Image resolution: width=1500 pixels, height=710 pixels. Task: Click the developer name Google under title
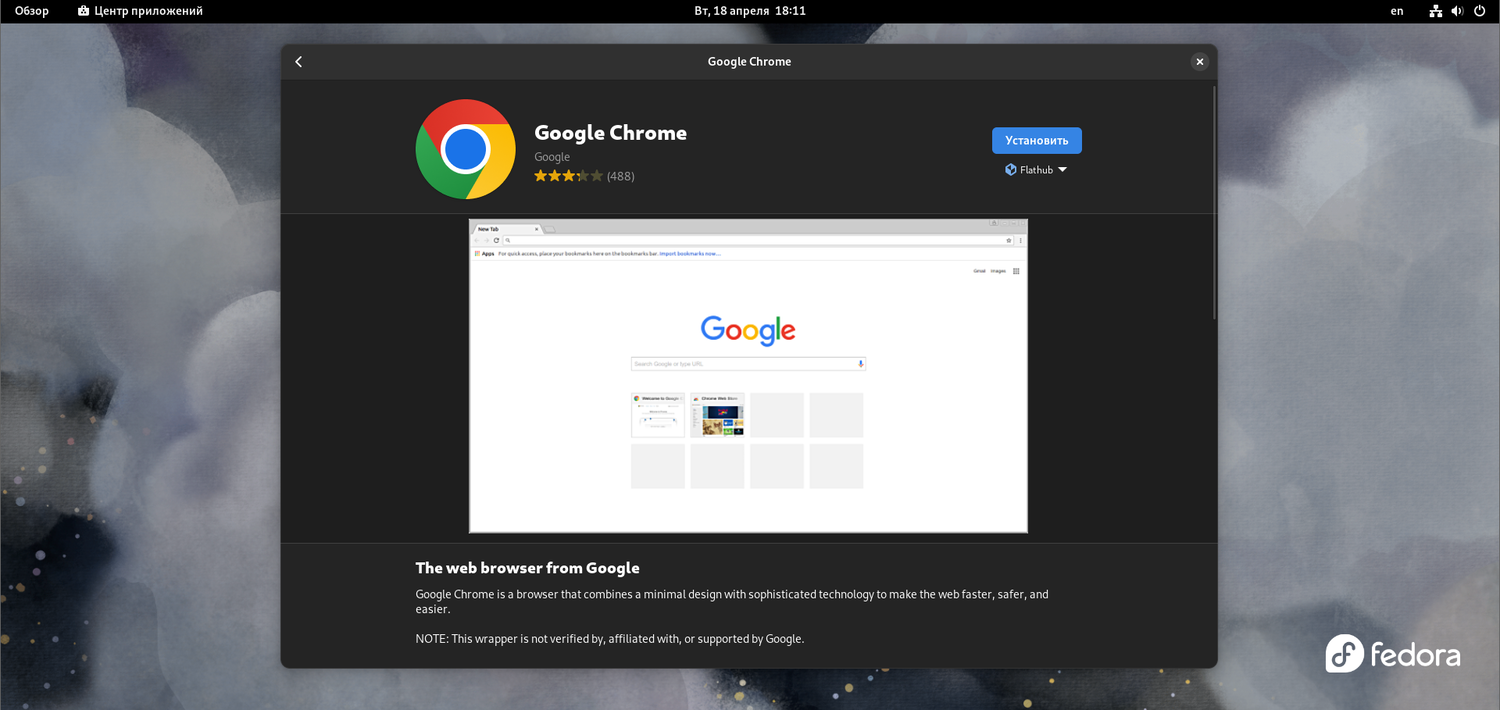[x=552, y=157]
